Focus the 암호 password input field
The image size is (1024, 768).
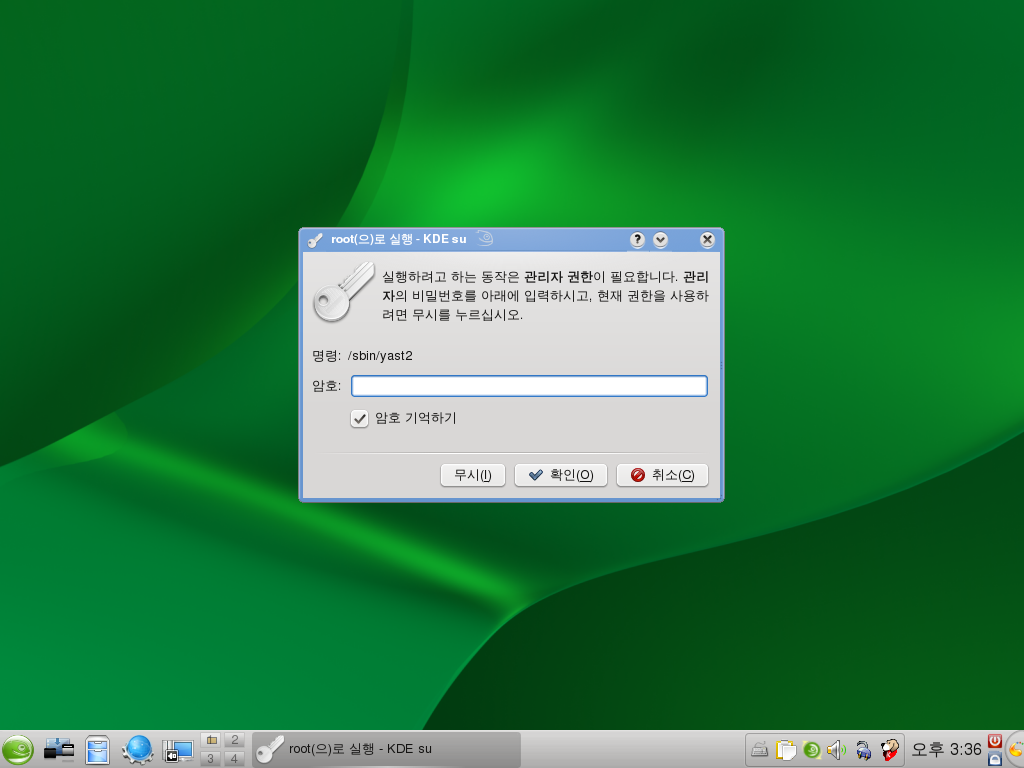click(529, 386)
